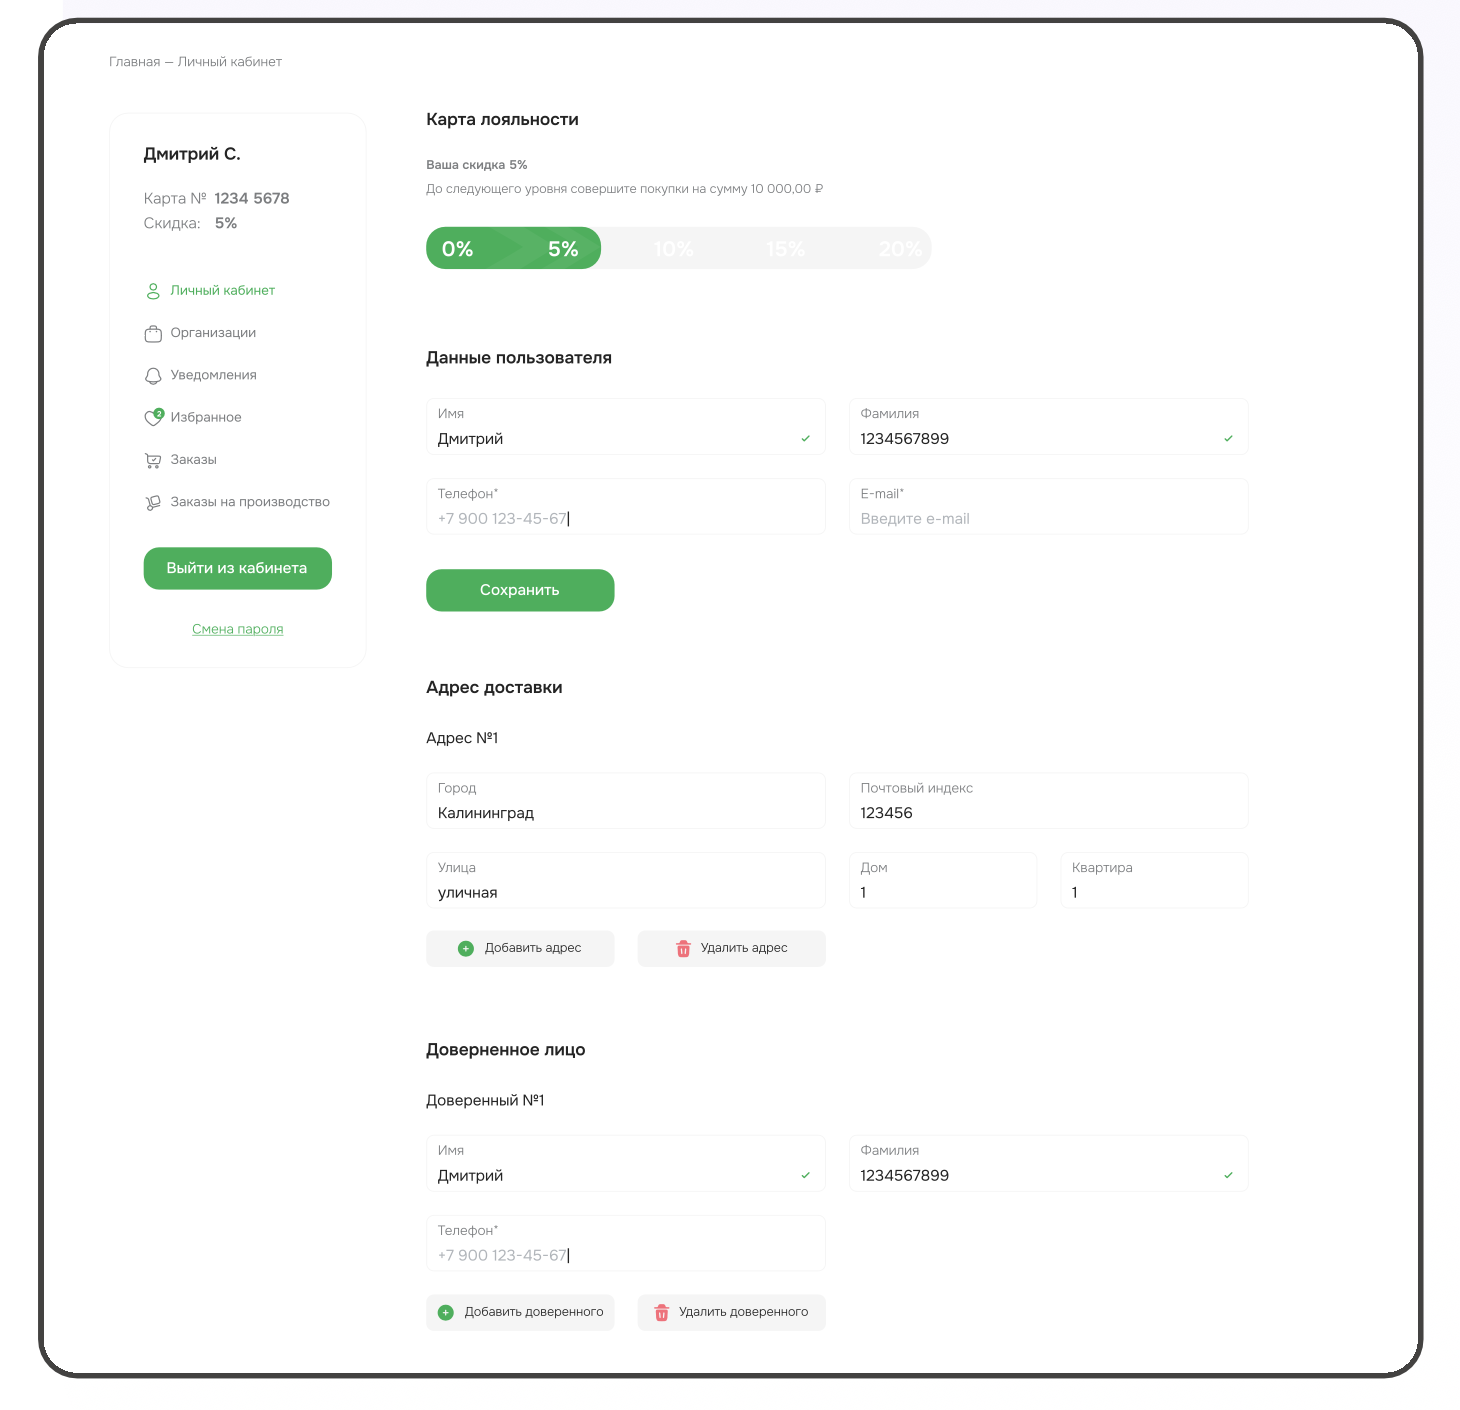The image size is (1460, 1410).
Task: Click the Личный кабинет user icon
Action: tap(153, 291)
